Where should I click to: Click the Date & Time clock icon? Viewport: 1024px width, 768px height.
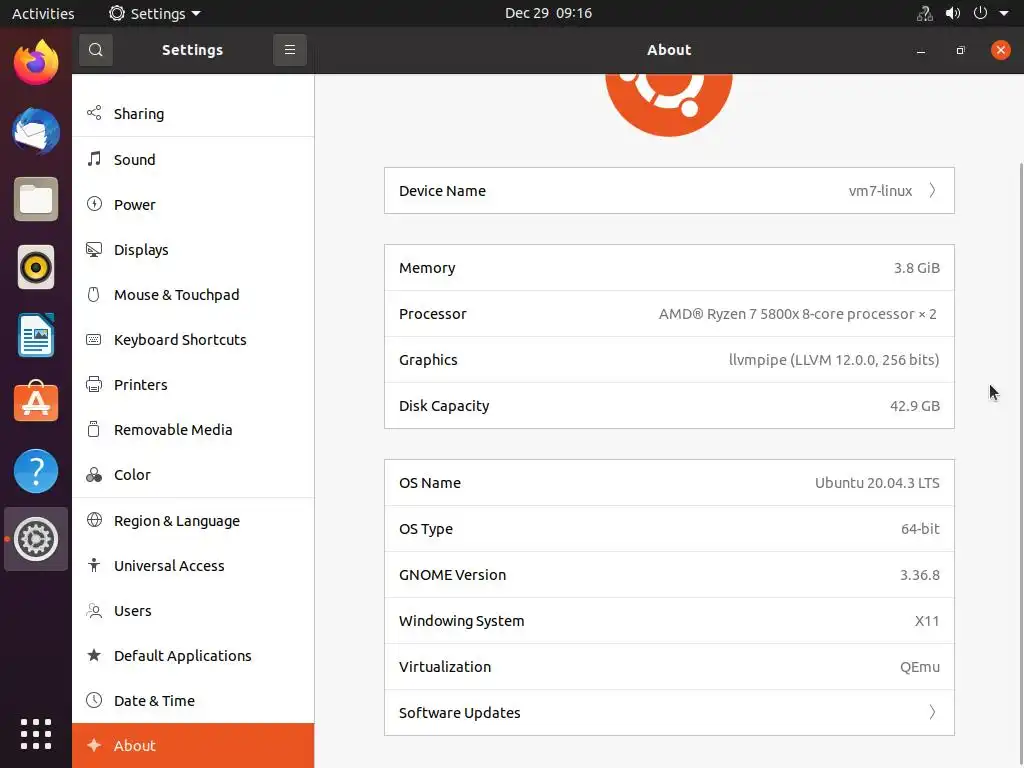point(94,700)
